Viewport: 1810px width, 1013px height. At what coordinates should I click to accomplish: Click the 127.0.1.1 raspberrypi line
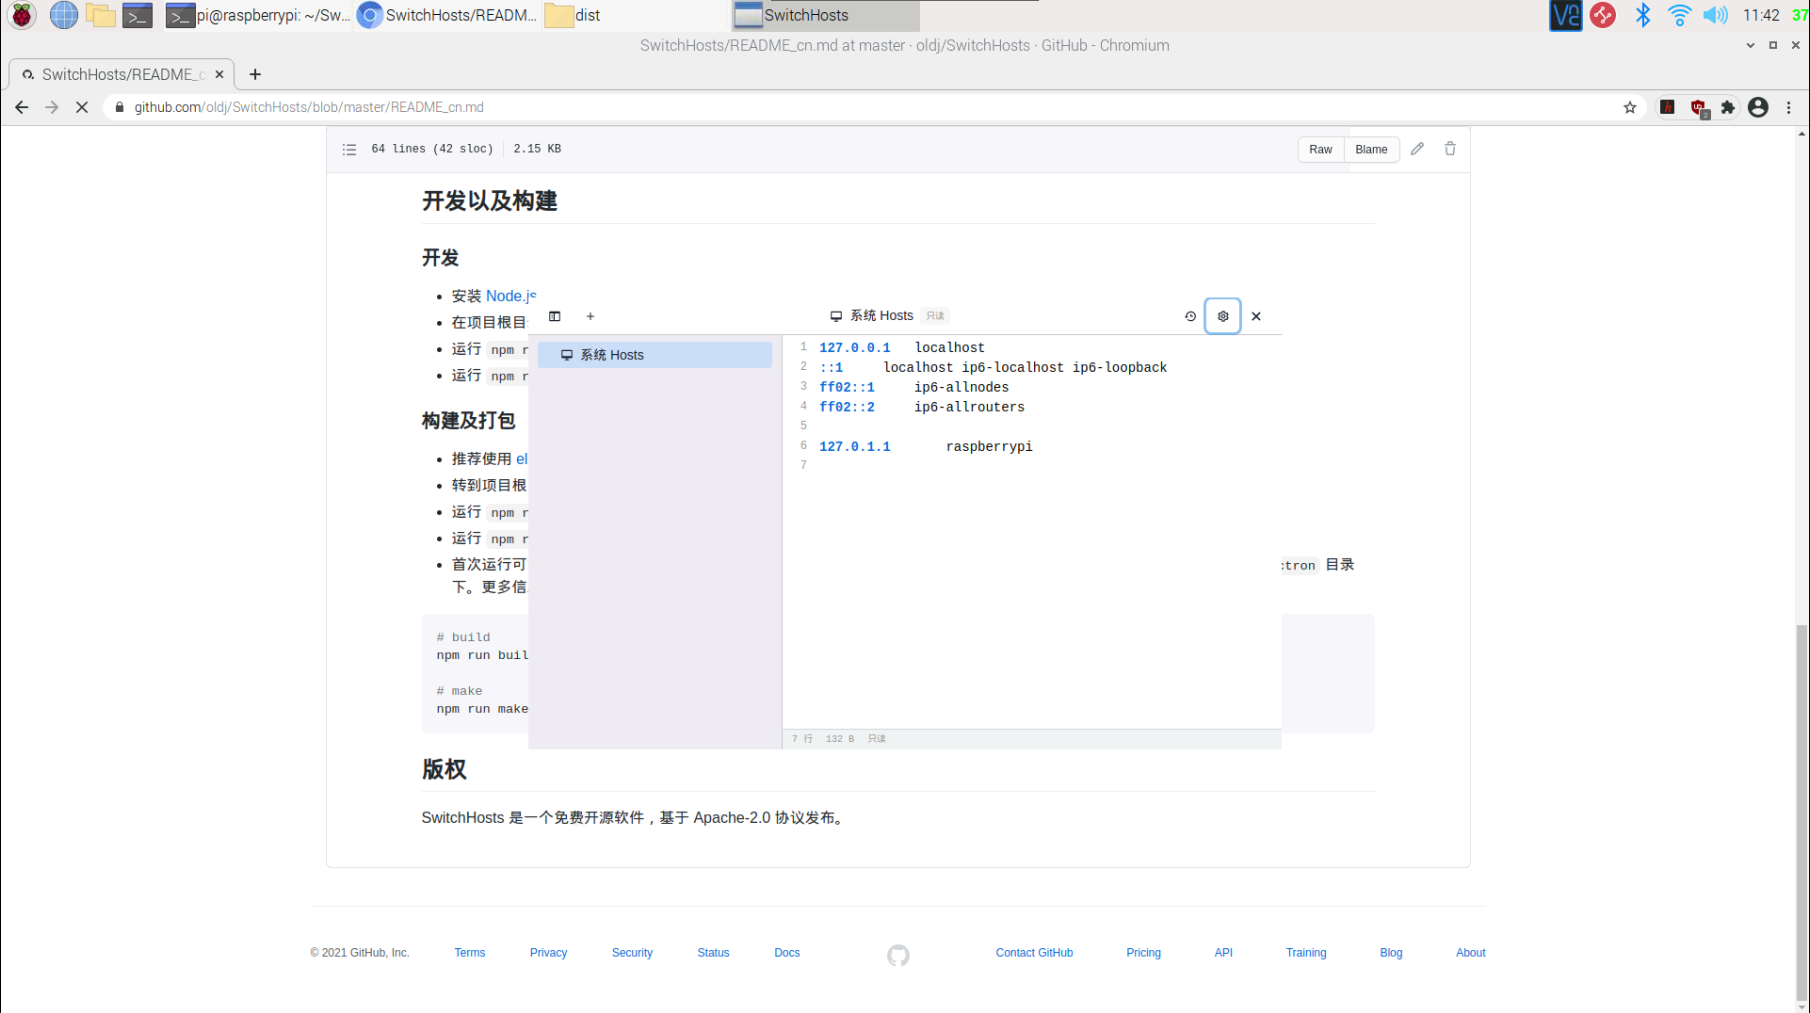coord(926,447)
